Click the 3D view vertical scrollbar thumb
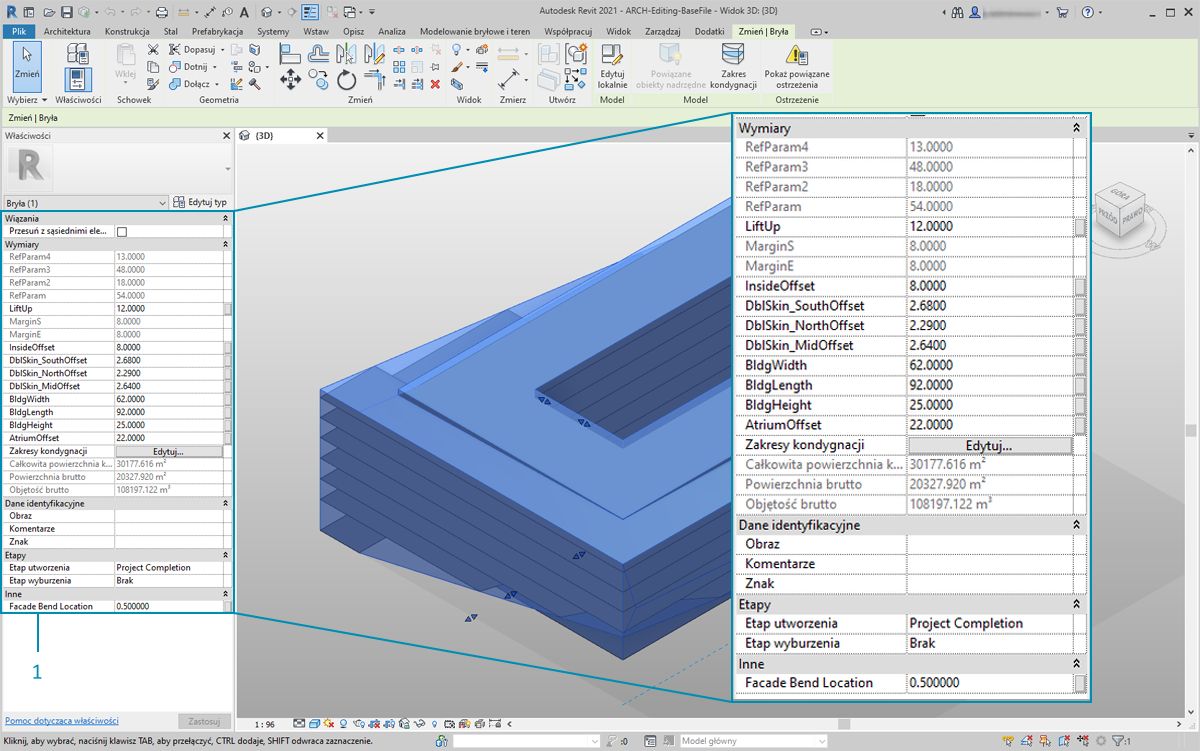 coord(1191,432)
